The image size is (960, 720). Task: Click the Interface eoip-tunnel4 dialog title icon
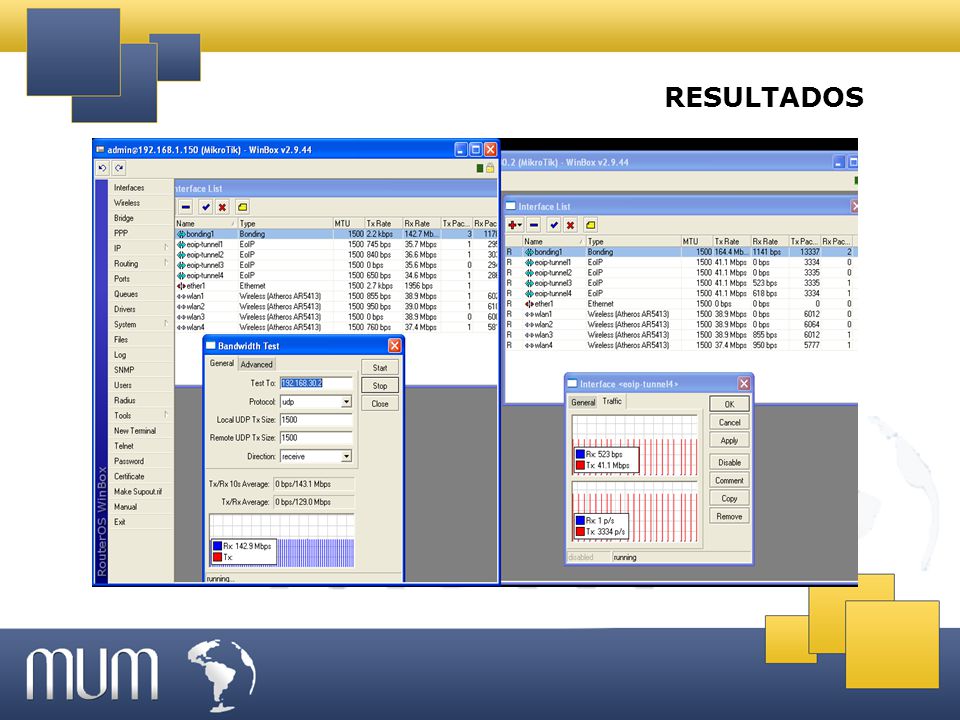coord(572,383)
